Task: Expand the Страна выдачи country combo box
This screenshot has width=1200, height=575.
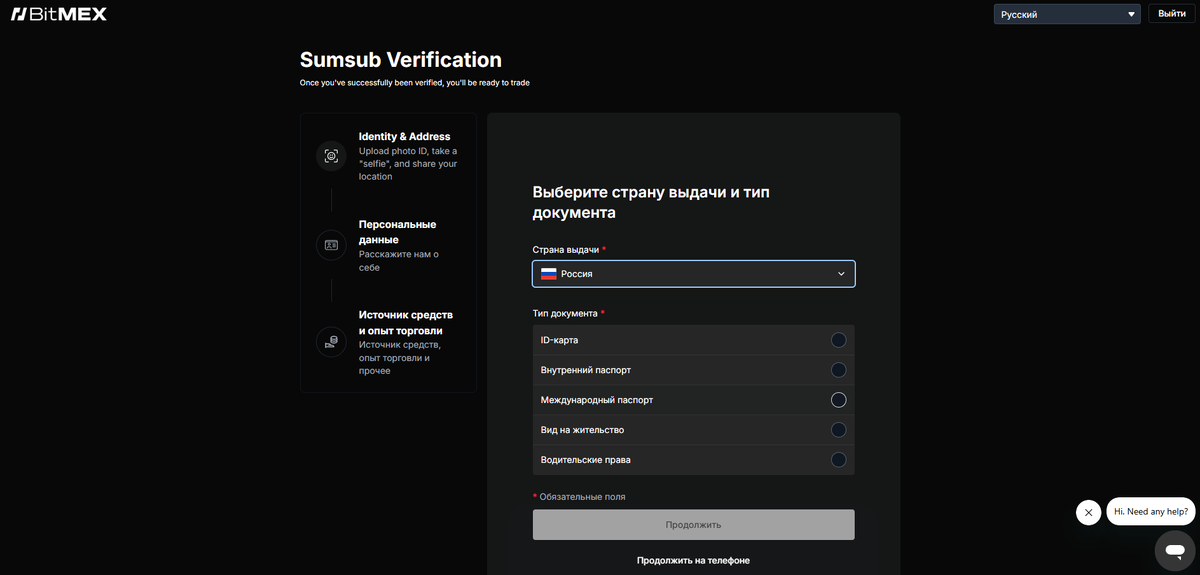Action: click(x=693, y=274)
